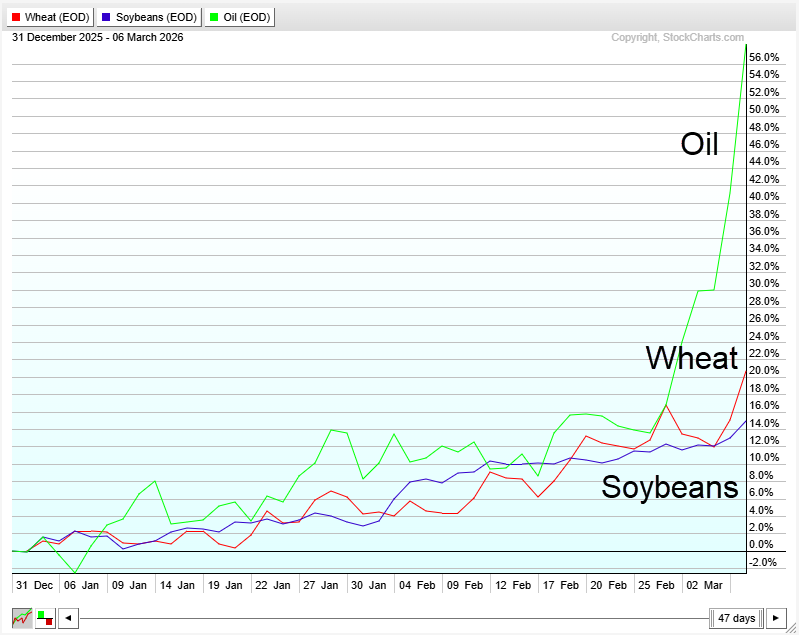Viewport: 800px width, 635px height.
Task: Switch to histogram bar chart mode
Action: tap(45, 618)
